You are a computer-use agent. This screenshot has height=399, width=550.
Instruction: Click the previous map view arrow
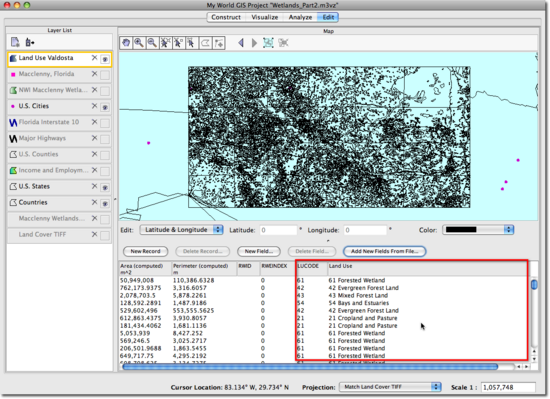pyautogui.click(x=241, y=43)
